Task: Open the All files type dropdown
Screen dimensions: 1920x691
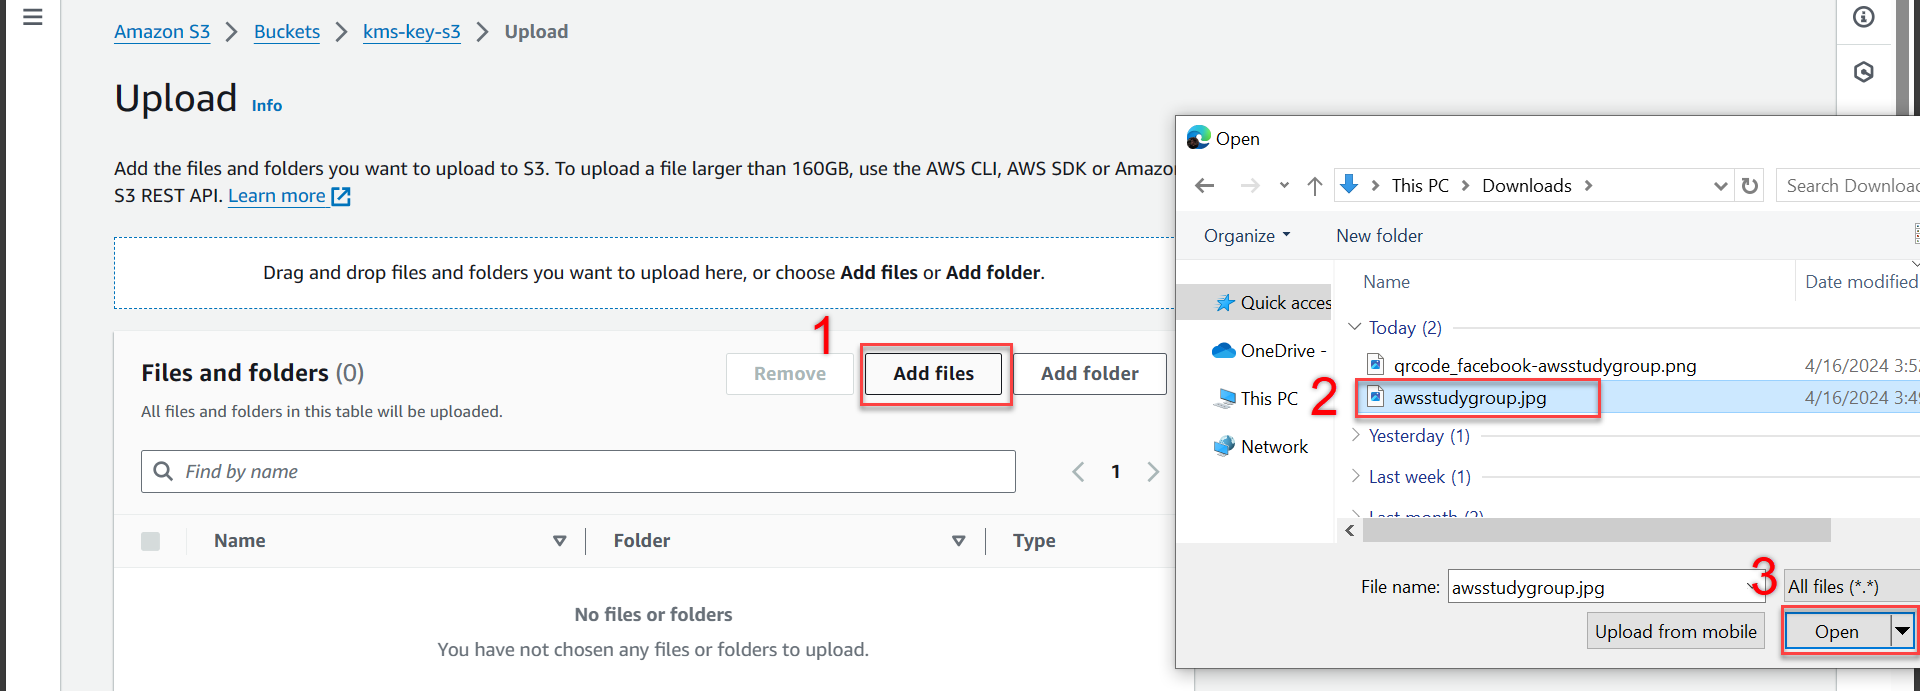Action: 1851,587
